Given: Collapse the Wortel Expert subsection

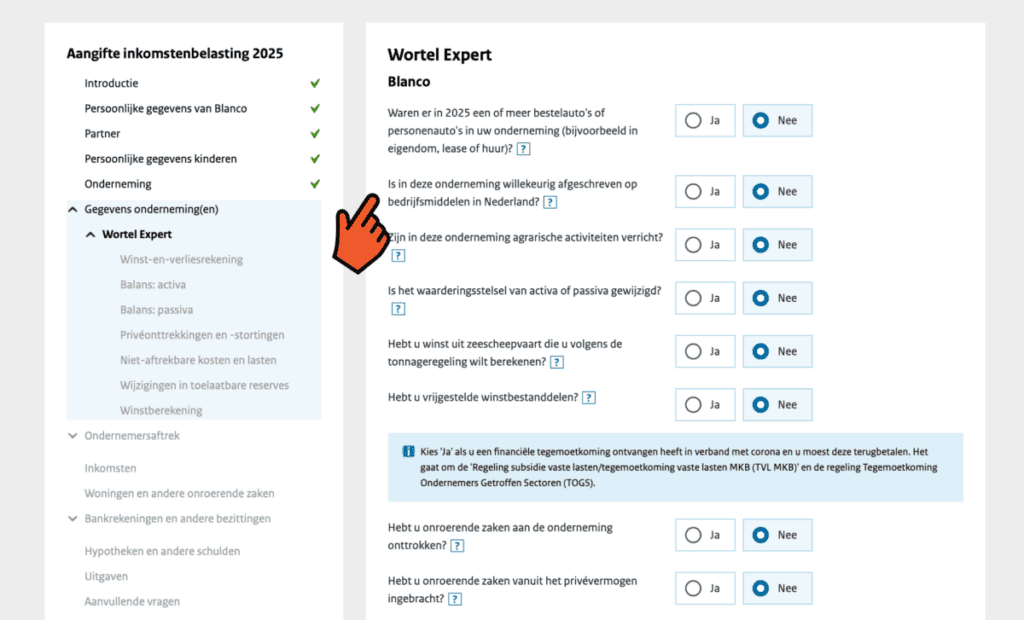Looking at the screenshot, I should tap(91, 235).
